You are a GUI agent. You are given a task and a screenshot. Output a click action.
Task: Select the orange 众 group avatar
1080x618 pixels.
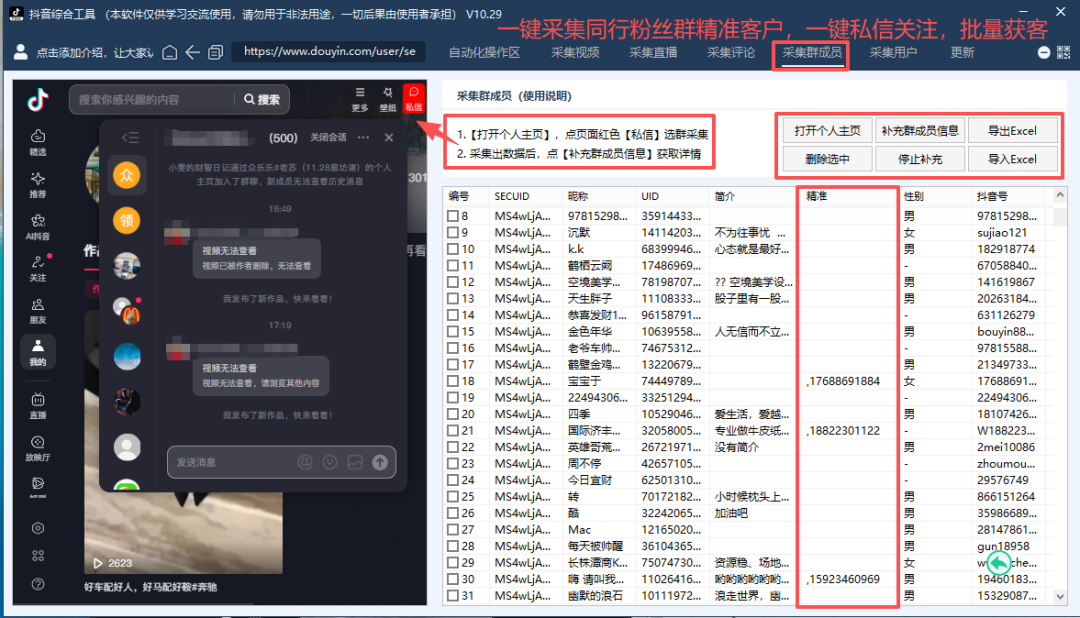(127, 175)
